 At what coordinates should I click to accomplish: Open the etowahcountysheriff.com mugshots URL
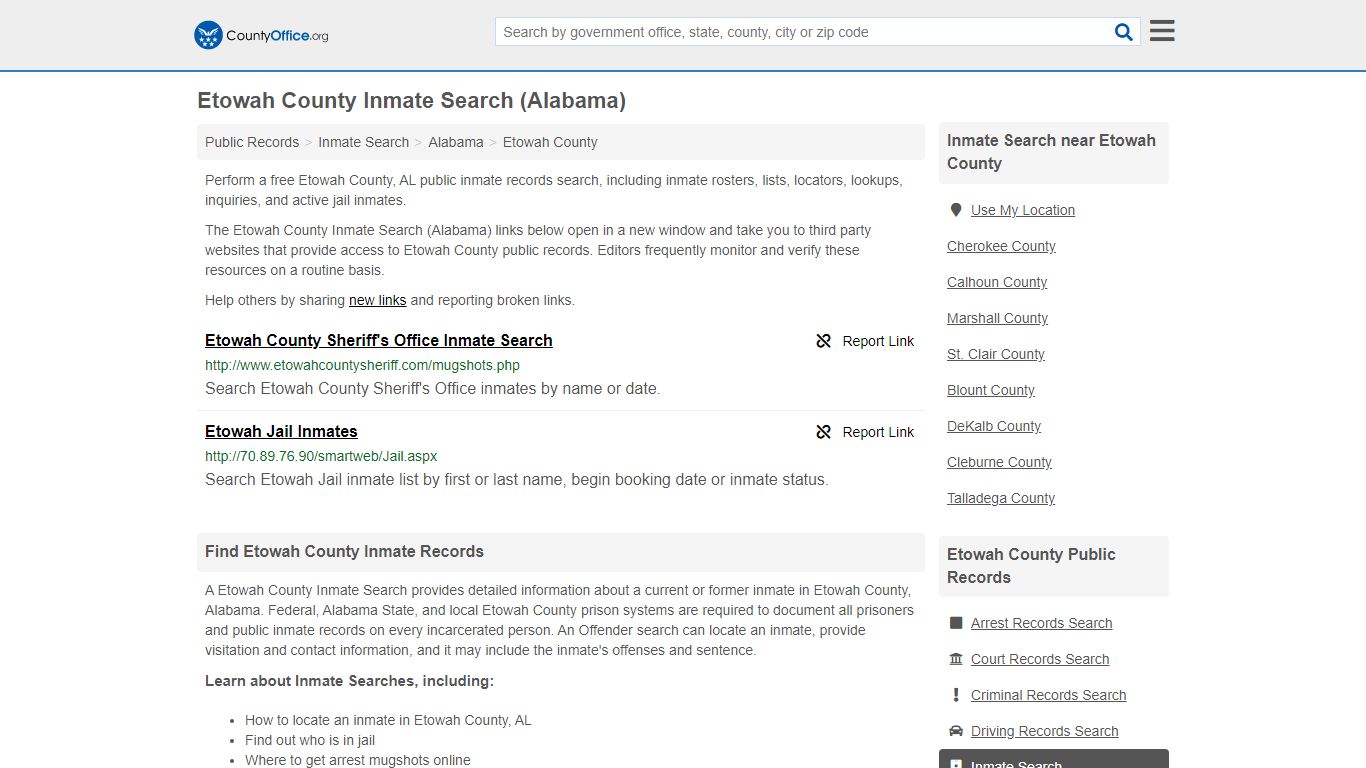(x=362, y=365)
